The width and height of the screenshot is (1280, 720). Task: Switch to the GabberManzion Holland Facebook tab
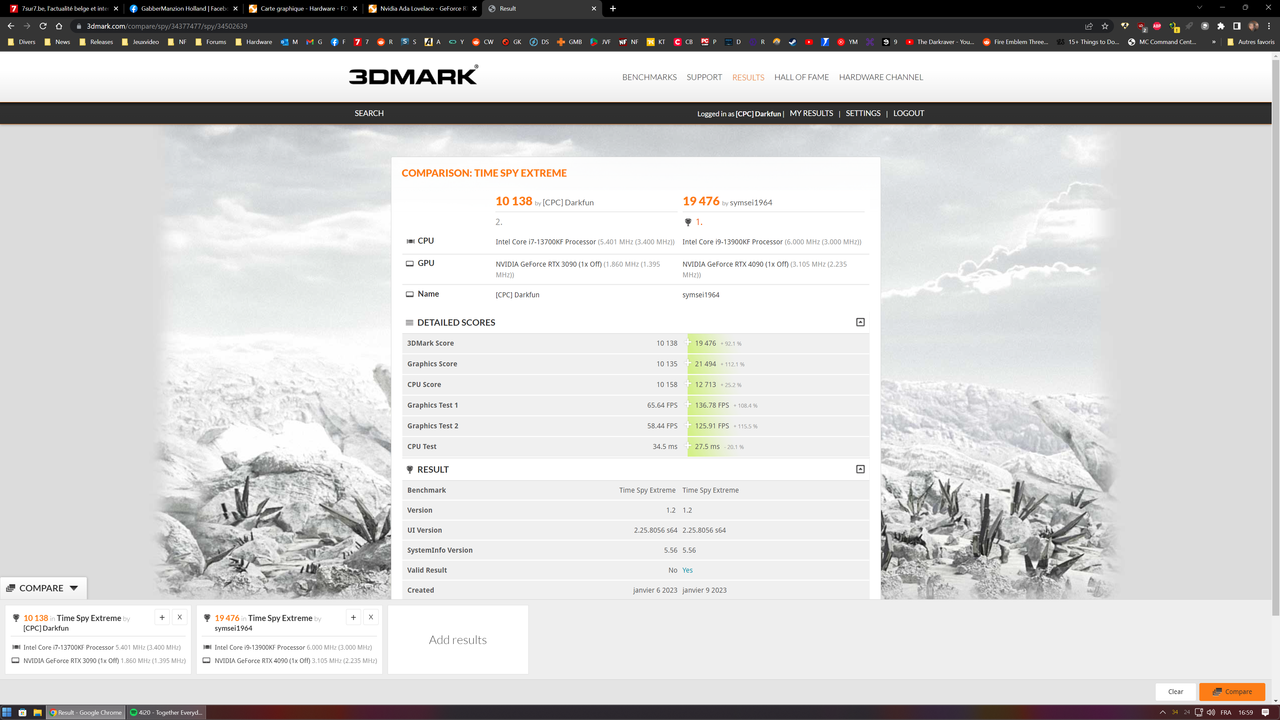point(180,8)
